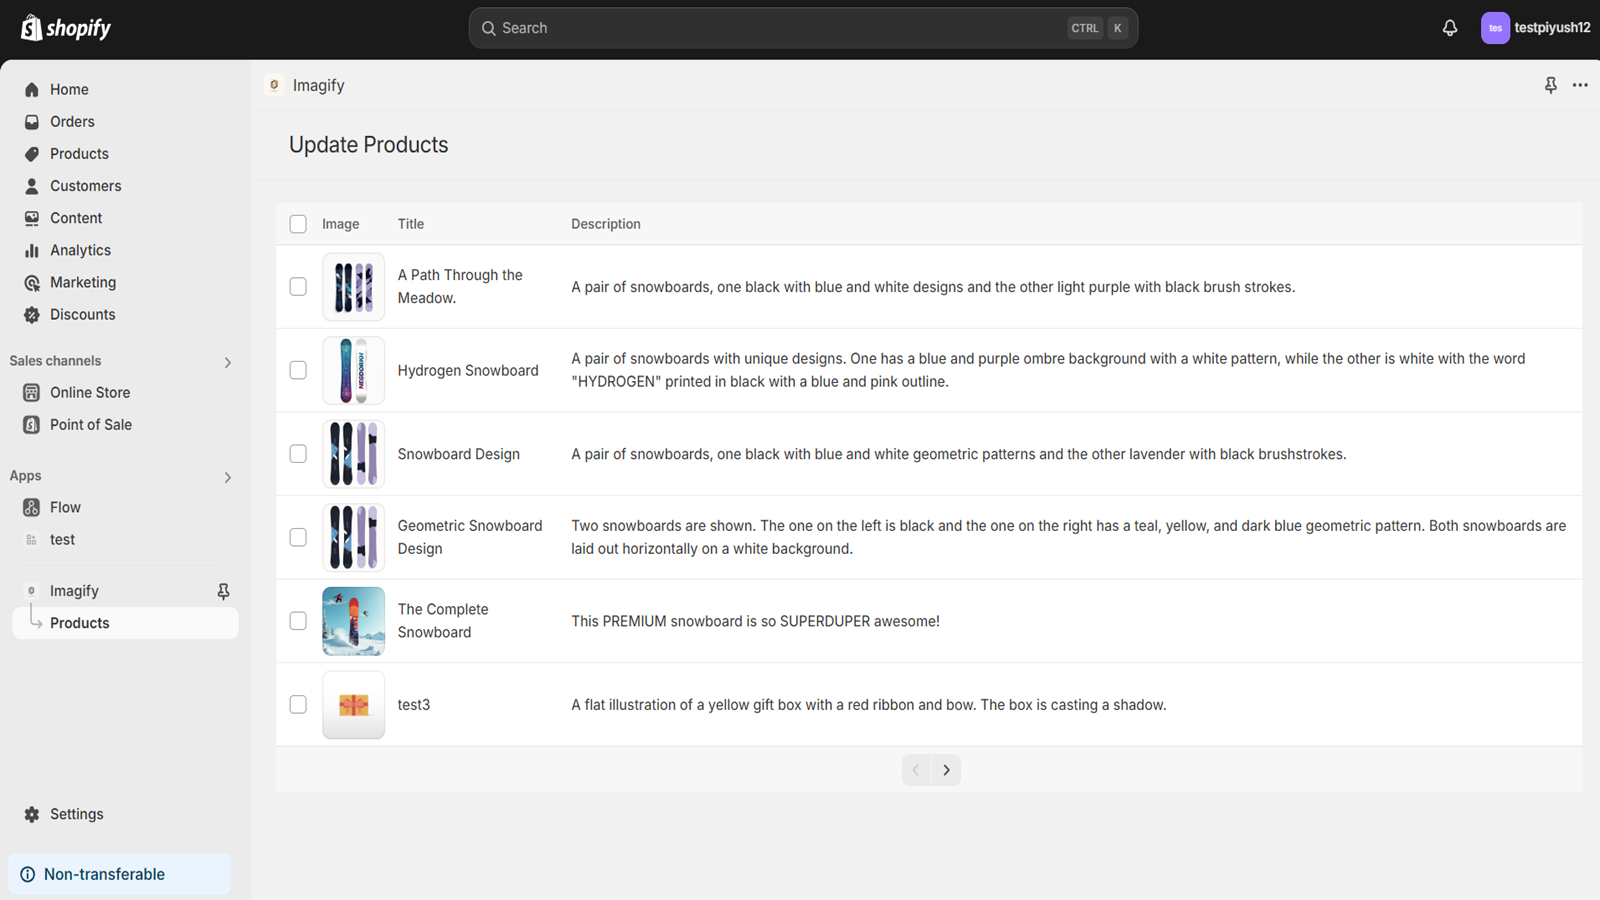Select all products using the header checkbox
1600x900 pixels.
pos(298,224)
